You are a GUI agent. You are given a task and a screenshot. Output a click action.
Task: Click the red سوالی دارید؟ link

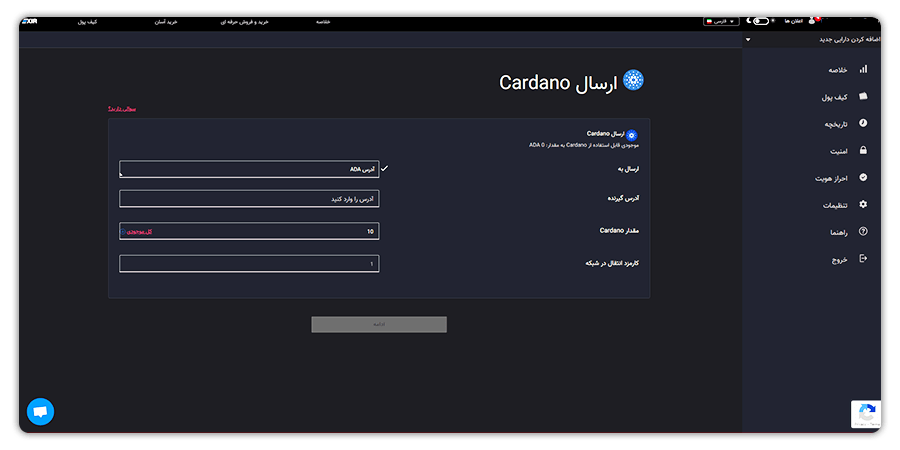pyautogui.click(x=122, y=109)
